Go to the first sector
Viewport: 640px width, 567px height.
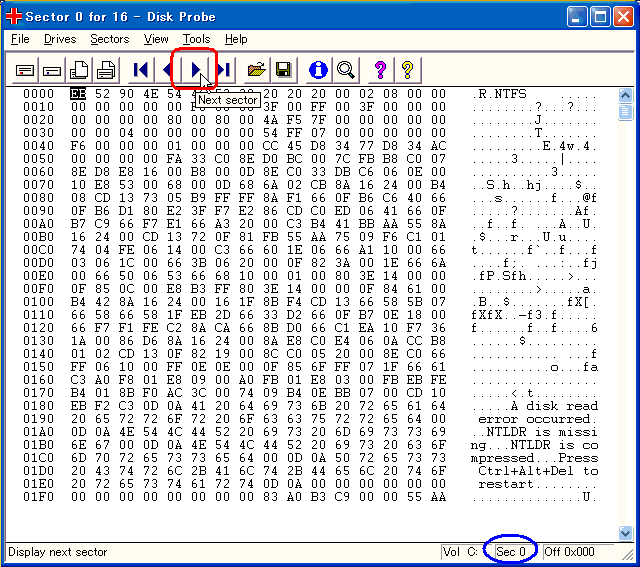141,69
